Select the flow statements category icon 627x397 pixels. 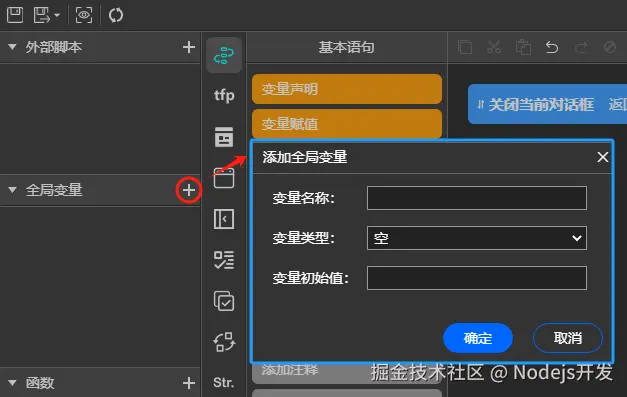224,55
